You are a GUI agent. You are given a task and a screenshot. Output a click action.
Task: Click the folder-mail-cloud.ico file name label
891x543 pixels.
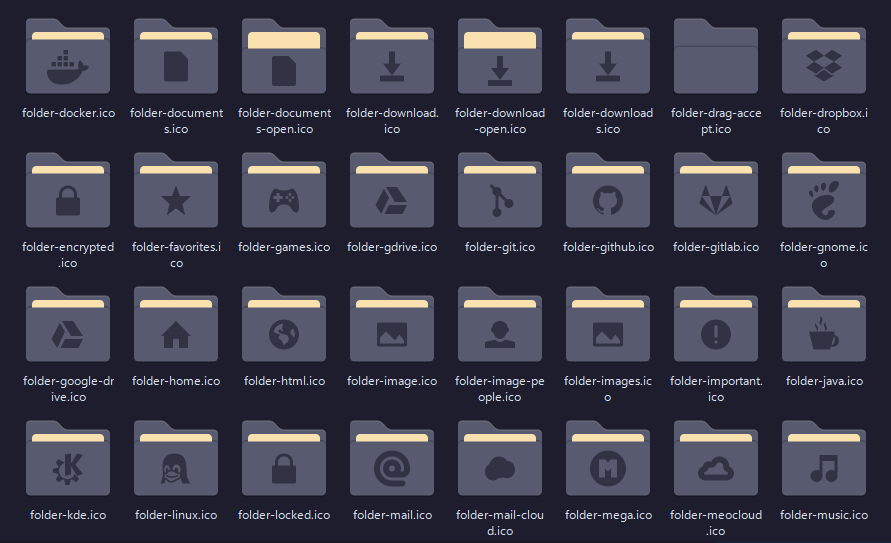(500, 523)
